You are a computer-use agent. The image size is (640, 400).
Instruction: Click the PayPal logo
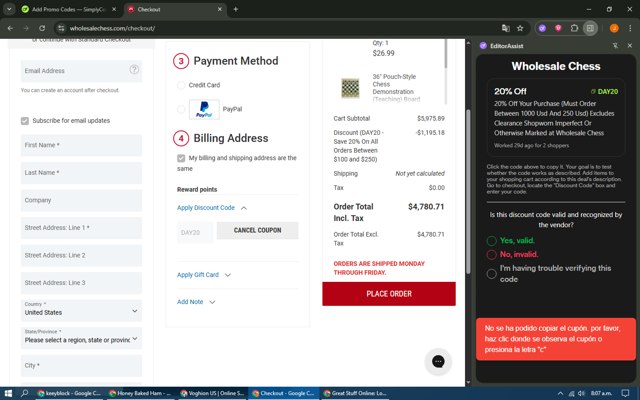pyautogui.click(x=204, y=109)
